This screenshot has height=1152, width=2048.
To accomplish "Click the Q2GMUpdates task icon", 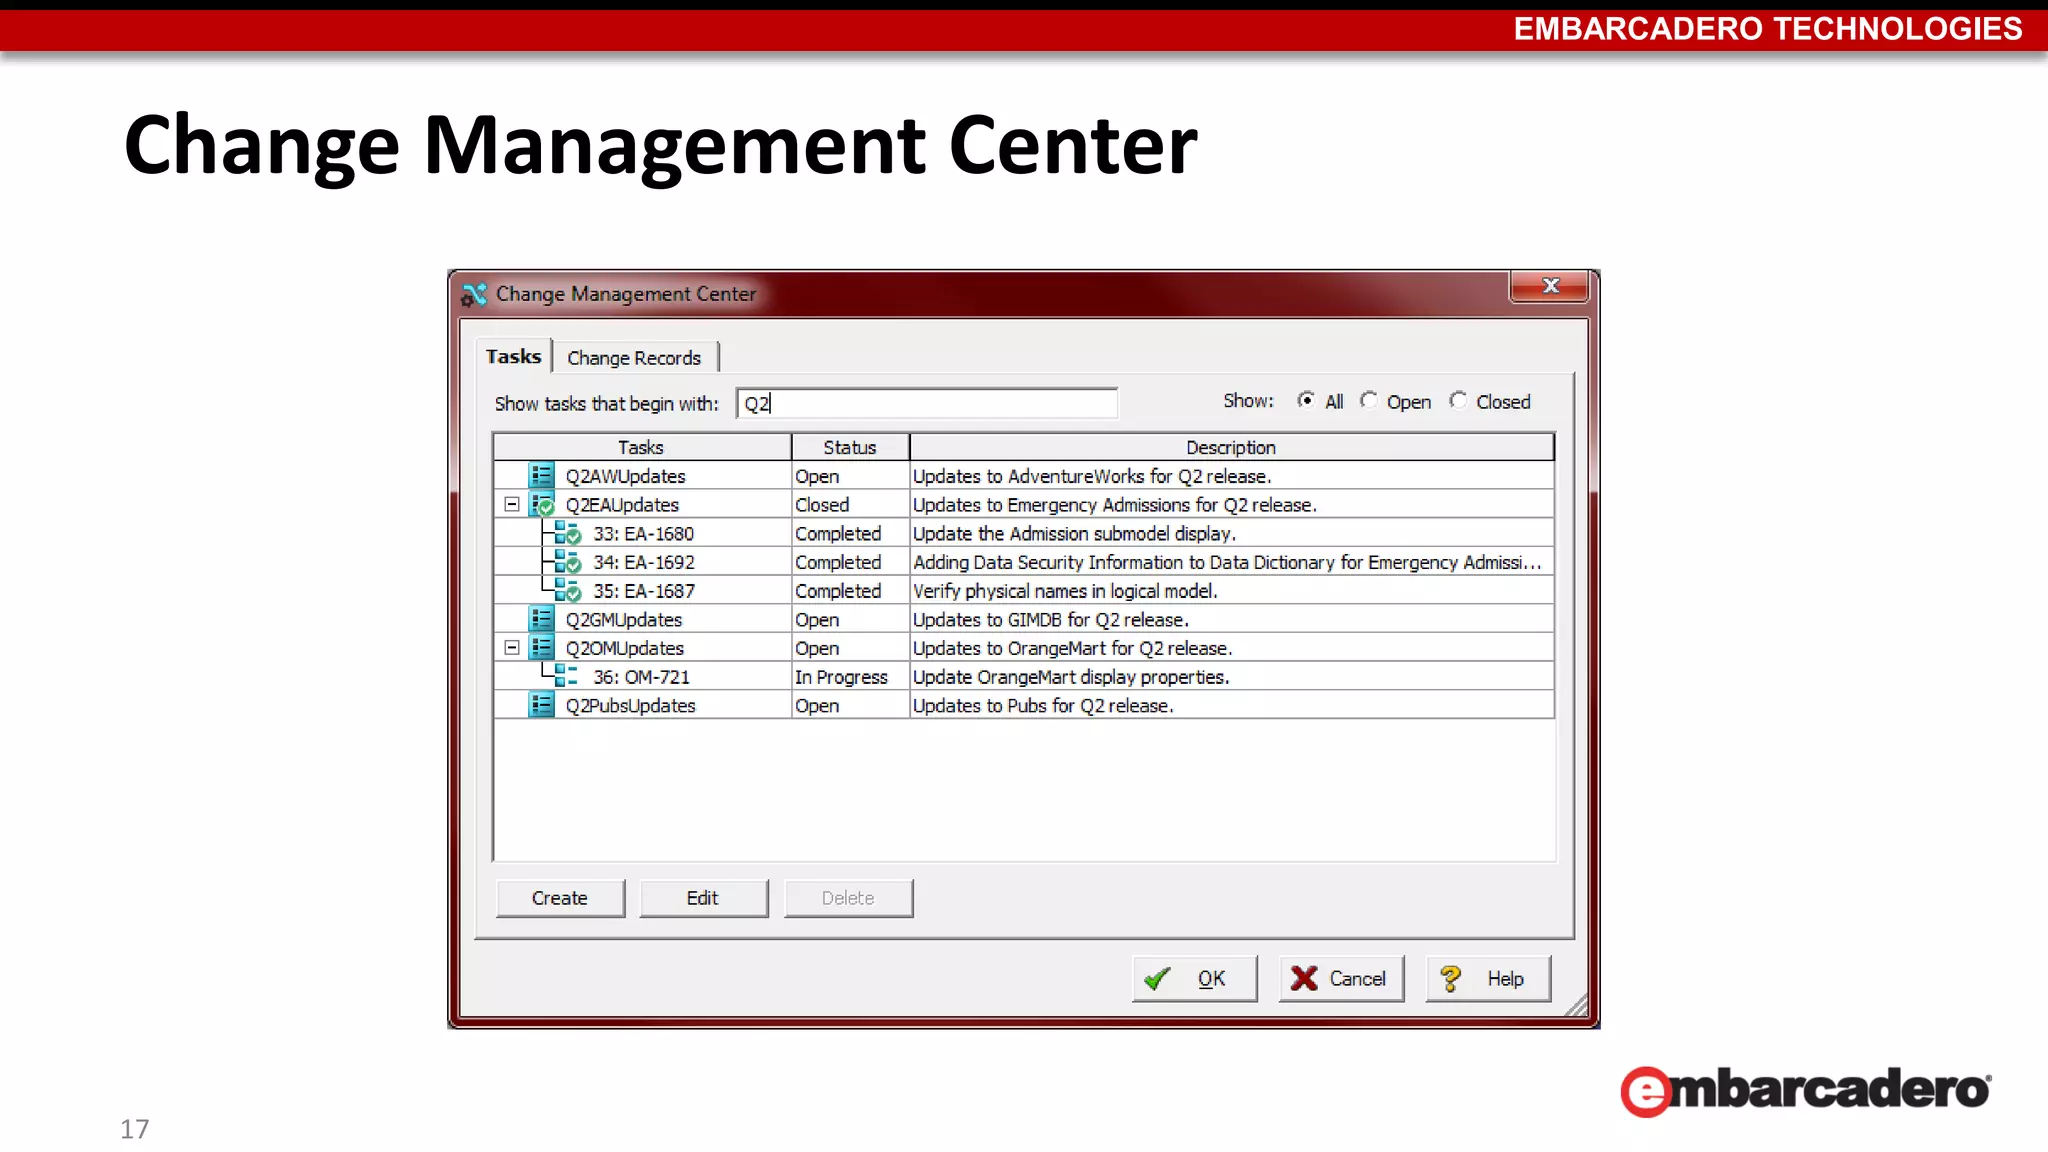I will [x=541, y=619].
